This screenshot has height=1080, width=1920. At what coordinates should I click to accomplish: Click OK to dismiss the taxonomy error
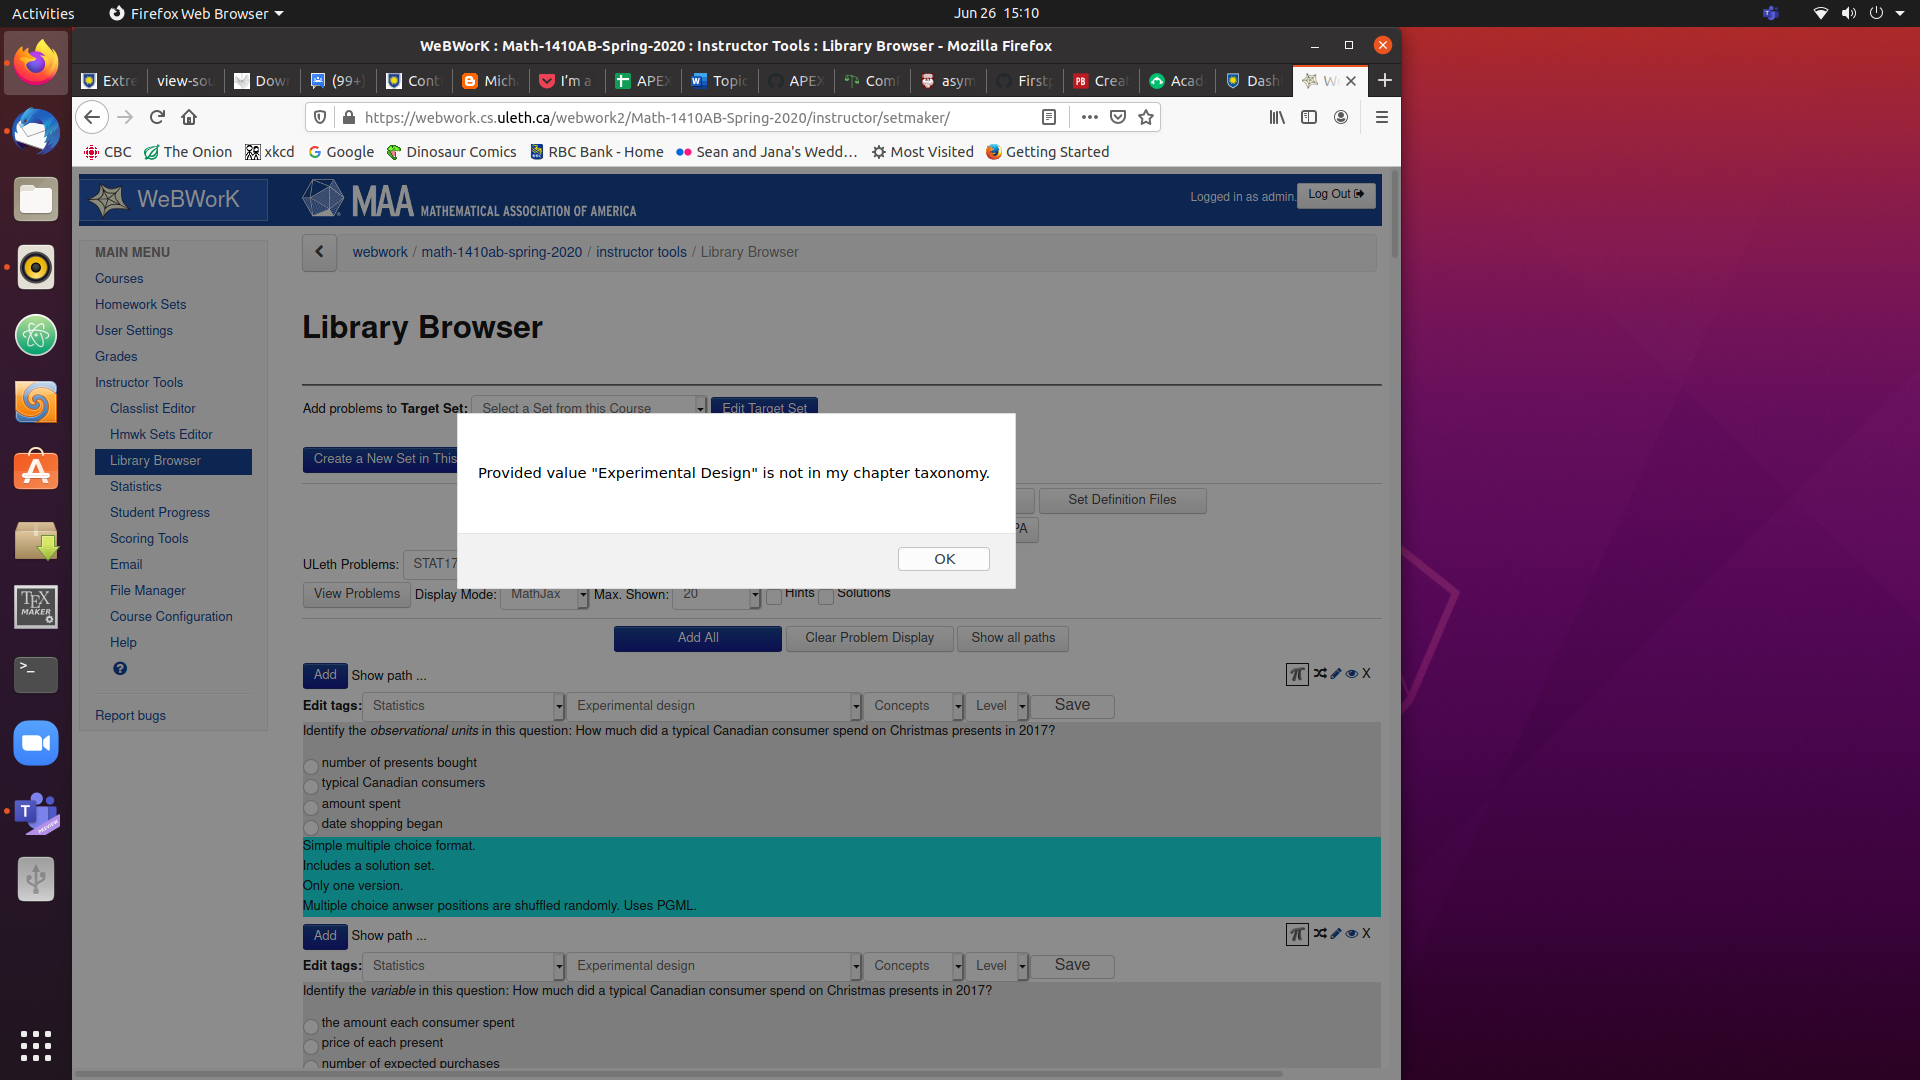click(944, 558)
